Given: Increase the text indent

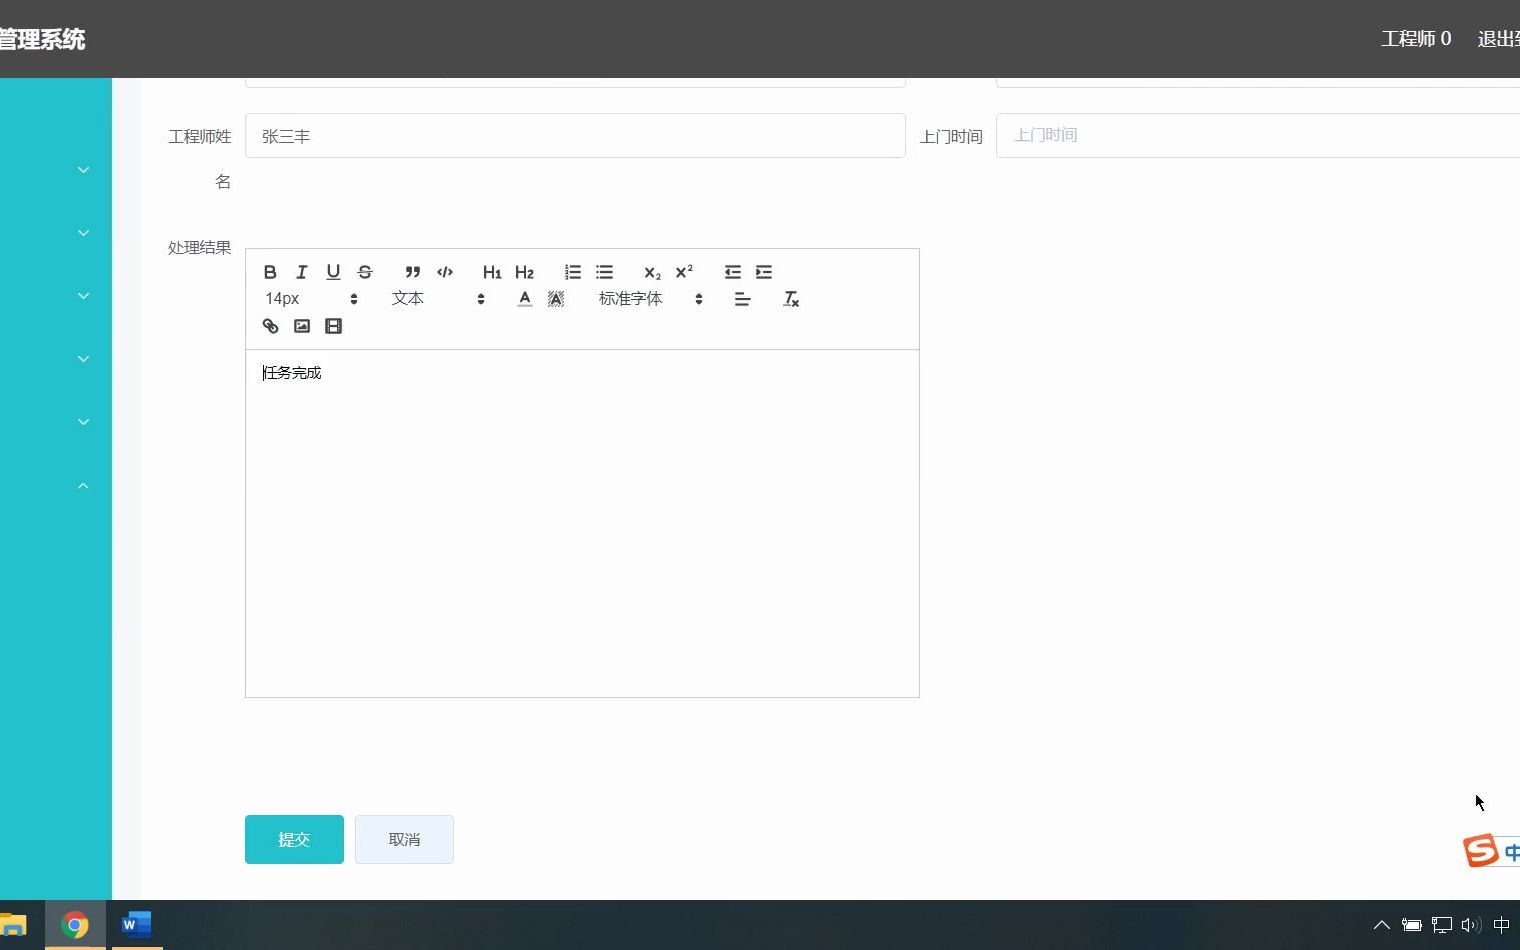Looking at the screenshot, I should [764, 272].
